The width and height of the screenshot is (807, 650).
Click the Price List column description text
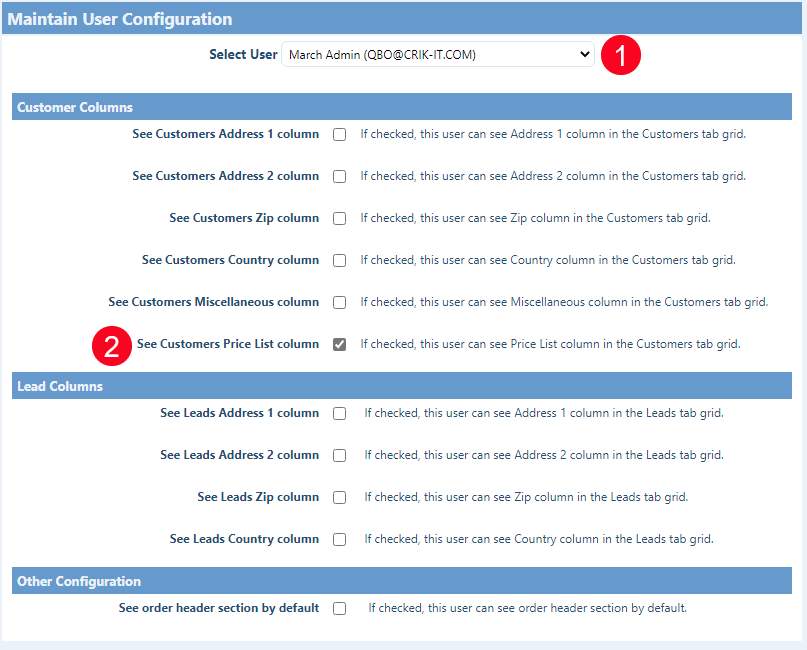pyautogui.click(x=550, y=344)
